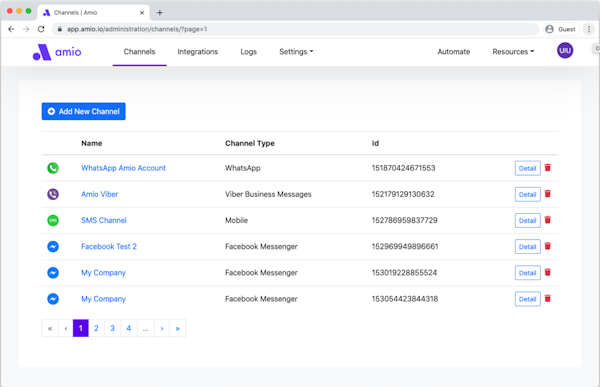Viewport: 600px width, 387px height.
Task: Open My Company link for ID 153019228855524
Action: [x=103, y=273]
